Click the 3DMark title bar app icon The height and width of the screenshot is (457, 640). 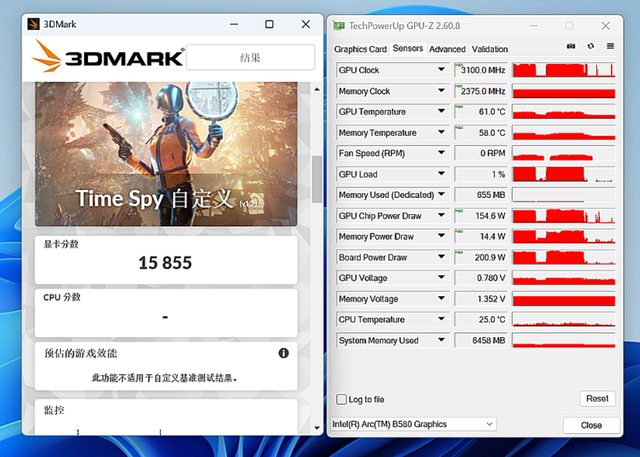click(x=33, y=24)
